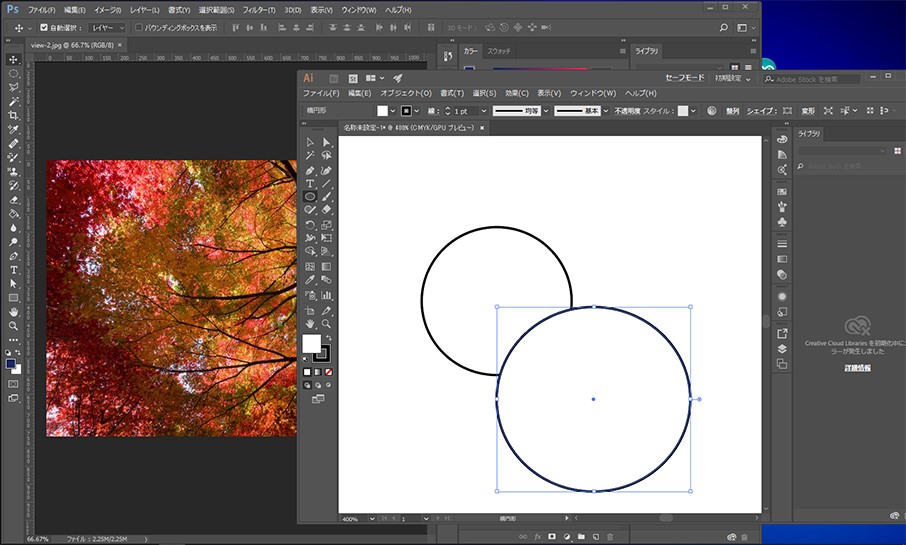Viewport: 906px width, 545px height.
Task: Select Photoshop's Eraser tool
Action: tap(13, 200)
